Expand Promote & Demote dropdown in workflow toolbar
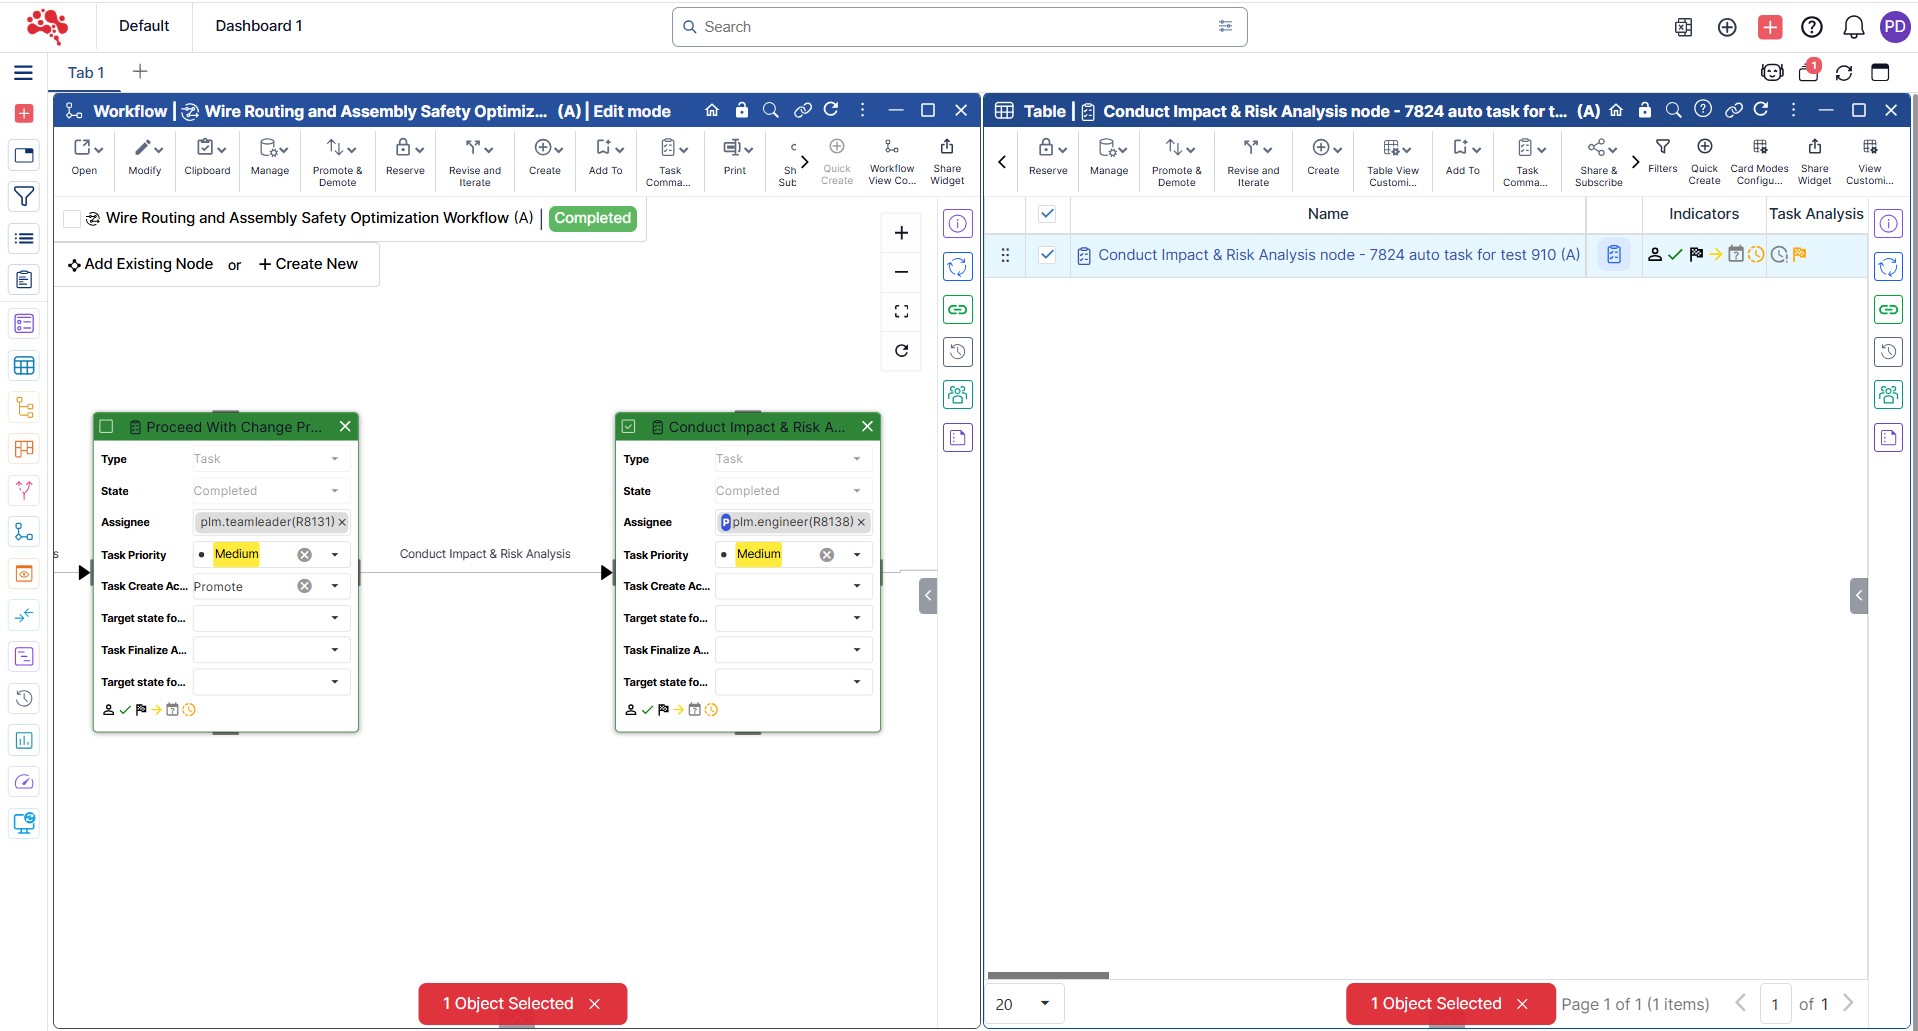 pos(338,158)
